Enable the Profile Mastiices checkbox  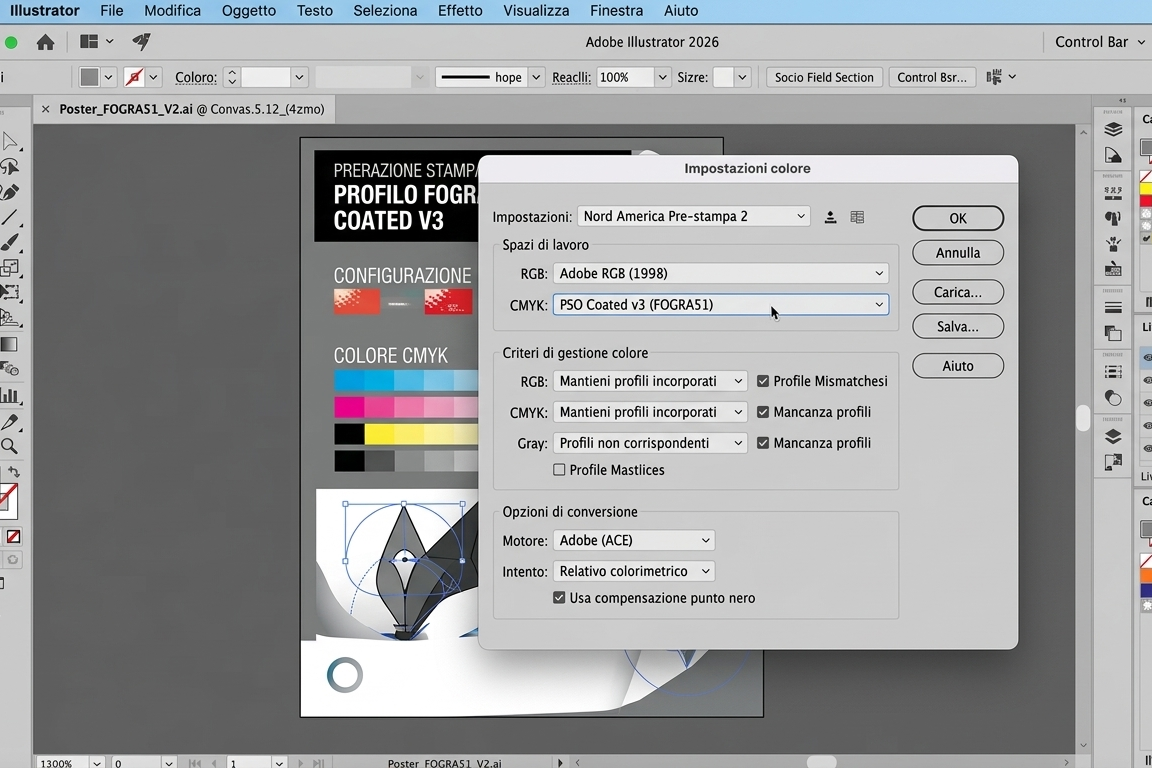coord(559,470)
